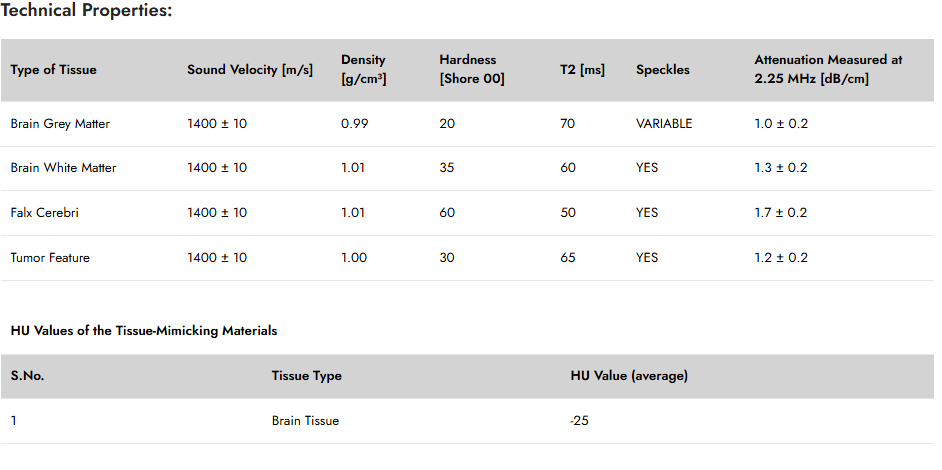The width and height of the screenshot is (942, 470).
Task: Click the HU Values of the Tissue-Mimicking Materials title
Action: pos(144,331)
